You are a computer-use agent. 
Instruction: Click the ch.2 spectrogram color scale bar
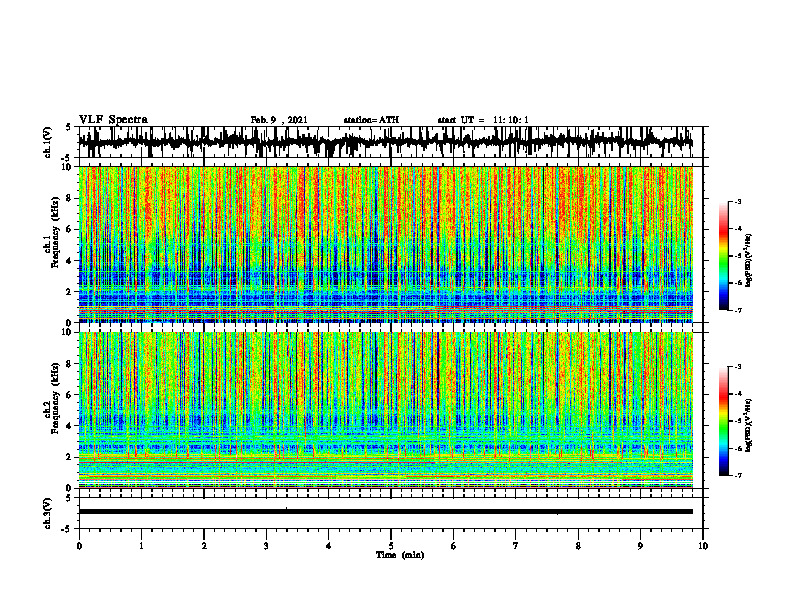(x=723, y=421)
